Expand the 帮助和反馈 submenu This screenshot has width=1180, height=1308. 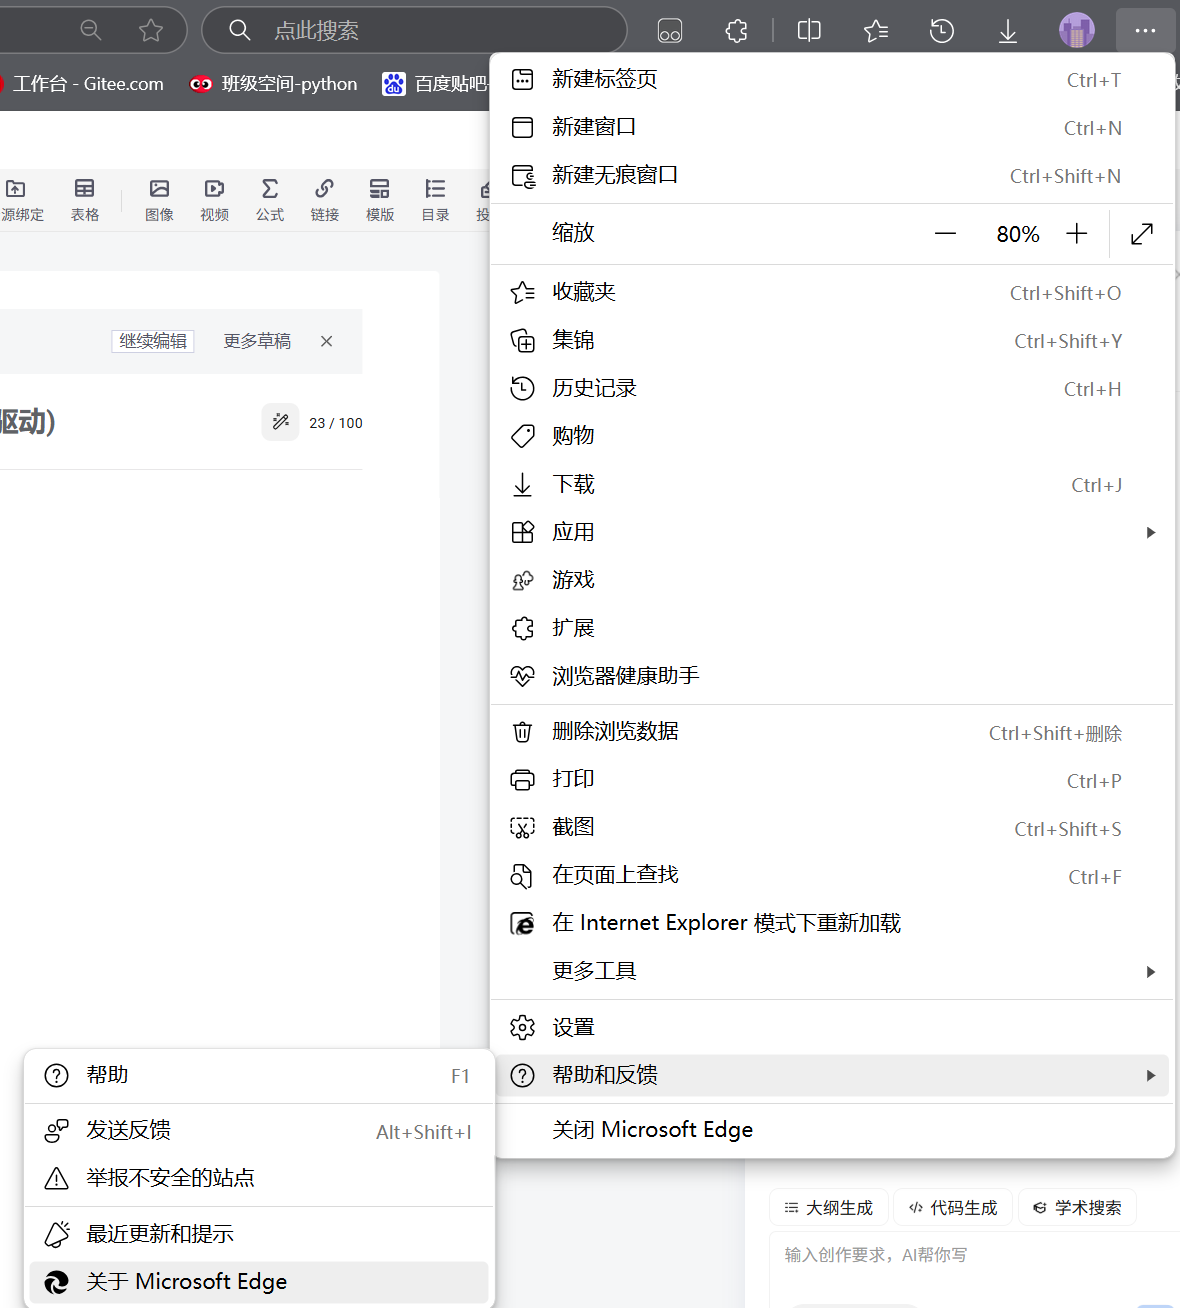point(832,1076)
